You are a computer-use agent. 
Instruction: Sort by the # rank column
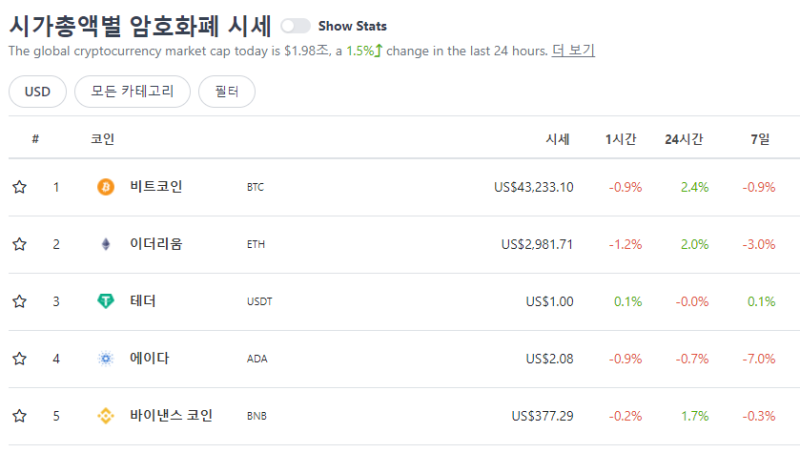click(35, 139)
